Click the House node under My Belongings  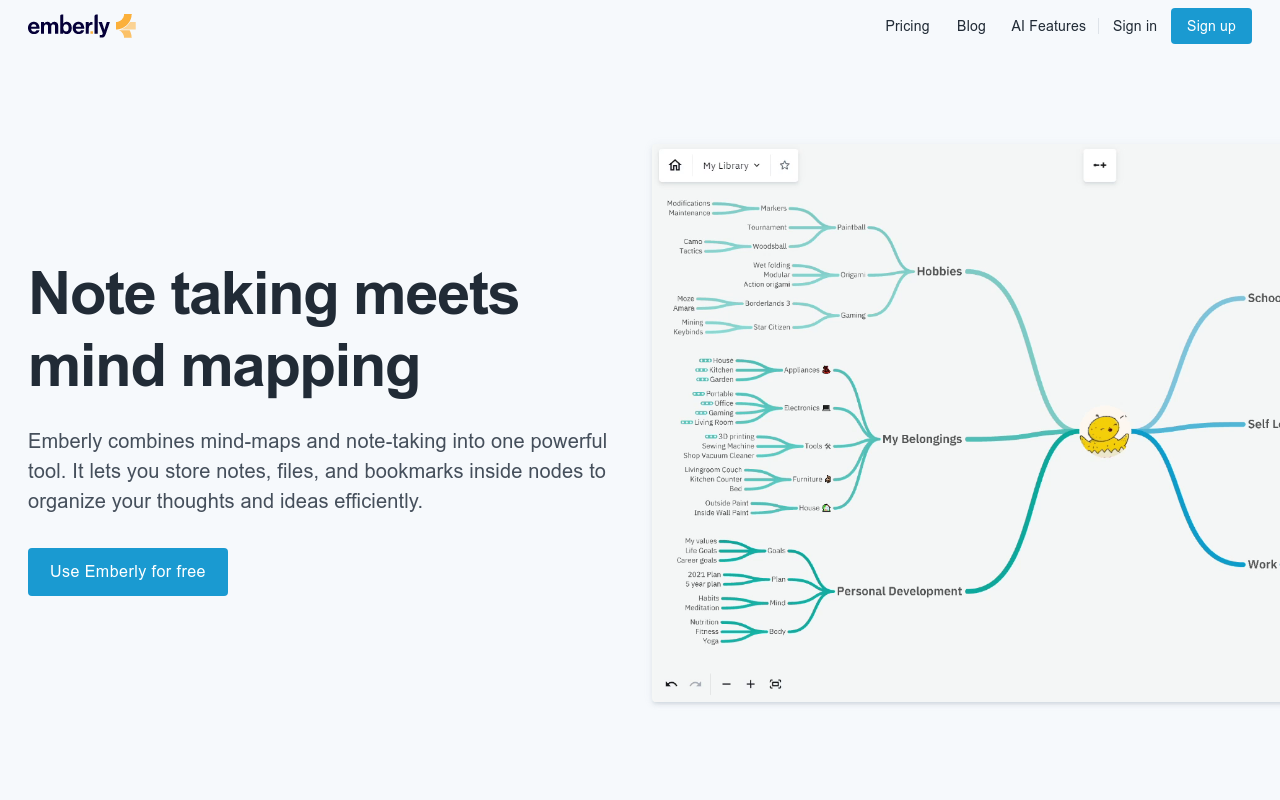(815, 508)
